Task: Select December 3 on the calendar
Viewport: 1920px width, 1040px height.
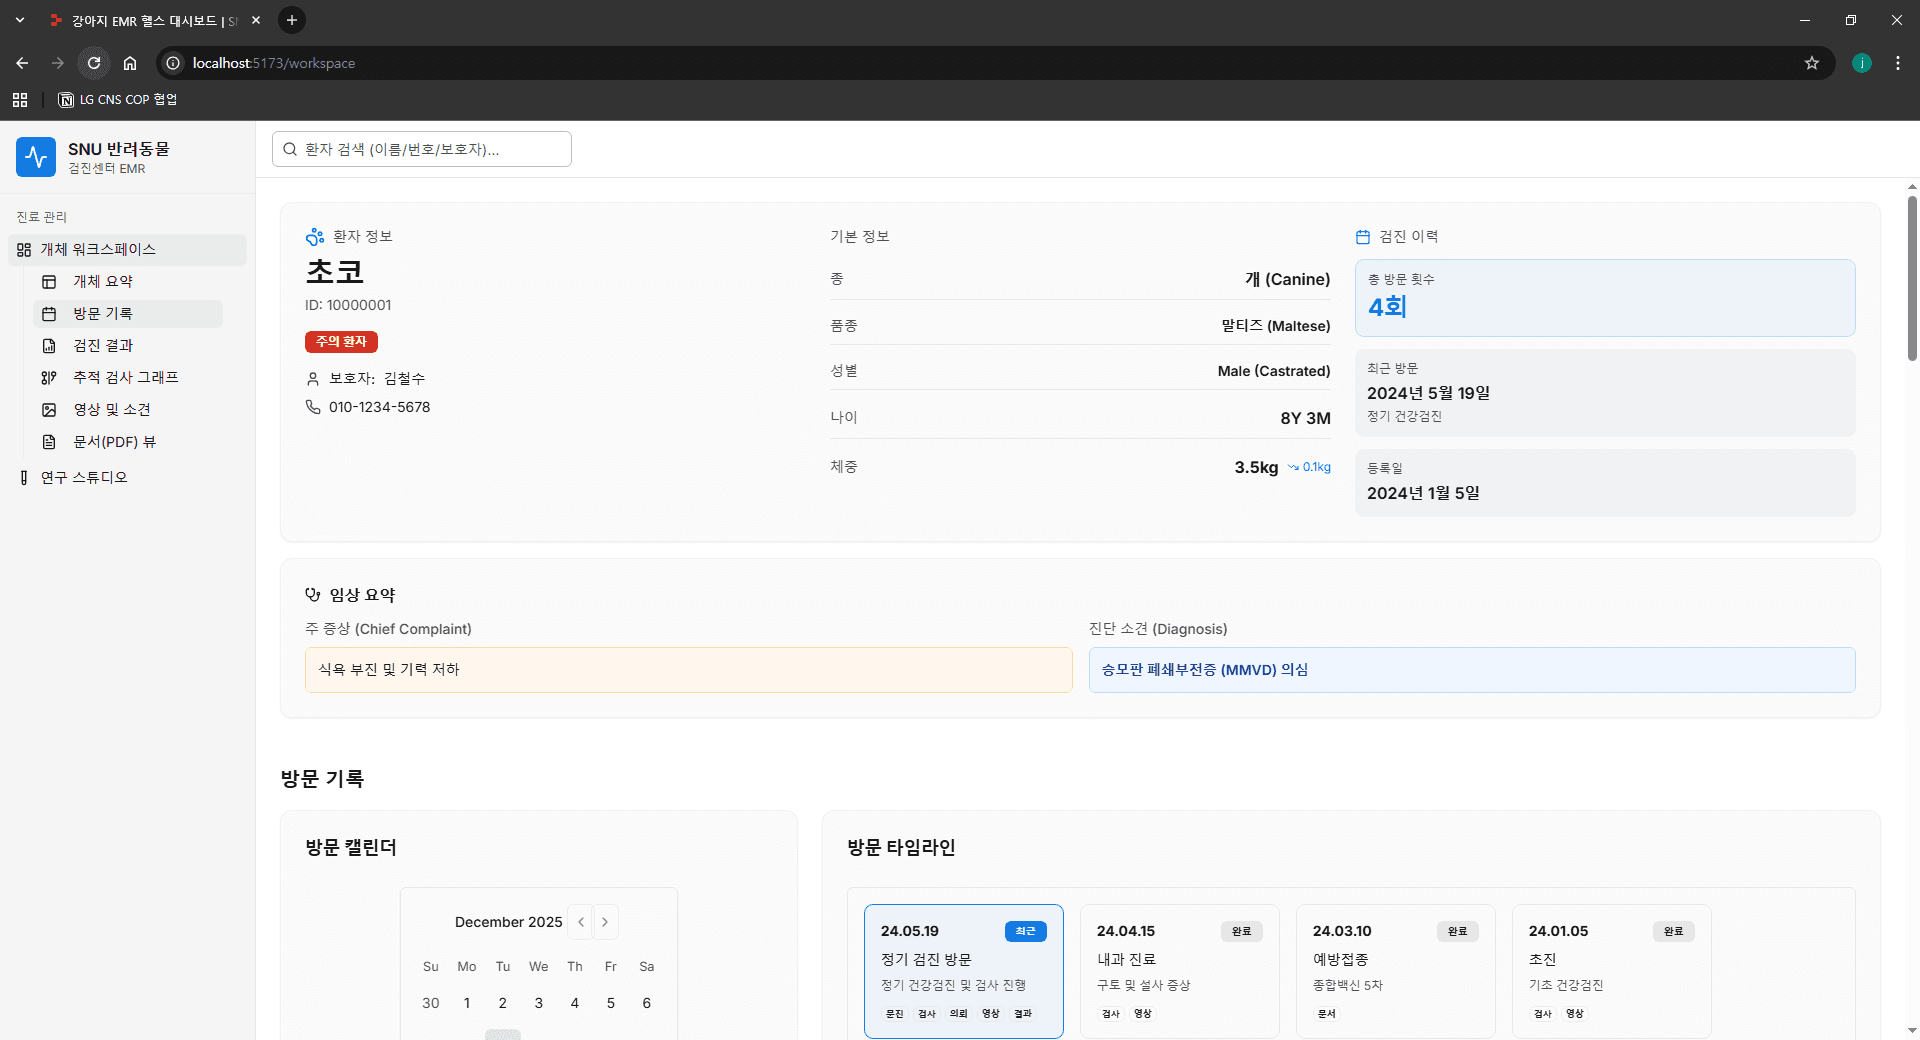Action: click(539, 1003)
